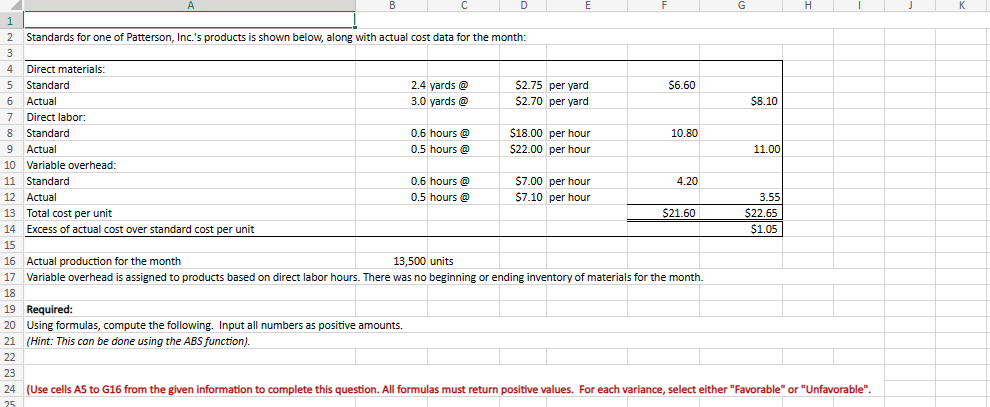Screen dimensions: 990x407
Task: Click the 'Using formulas, compute the following' instruction
Action: (214, 325)
